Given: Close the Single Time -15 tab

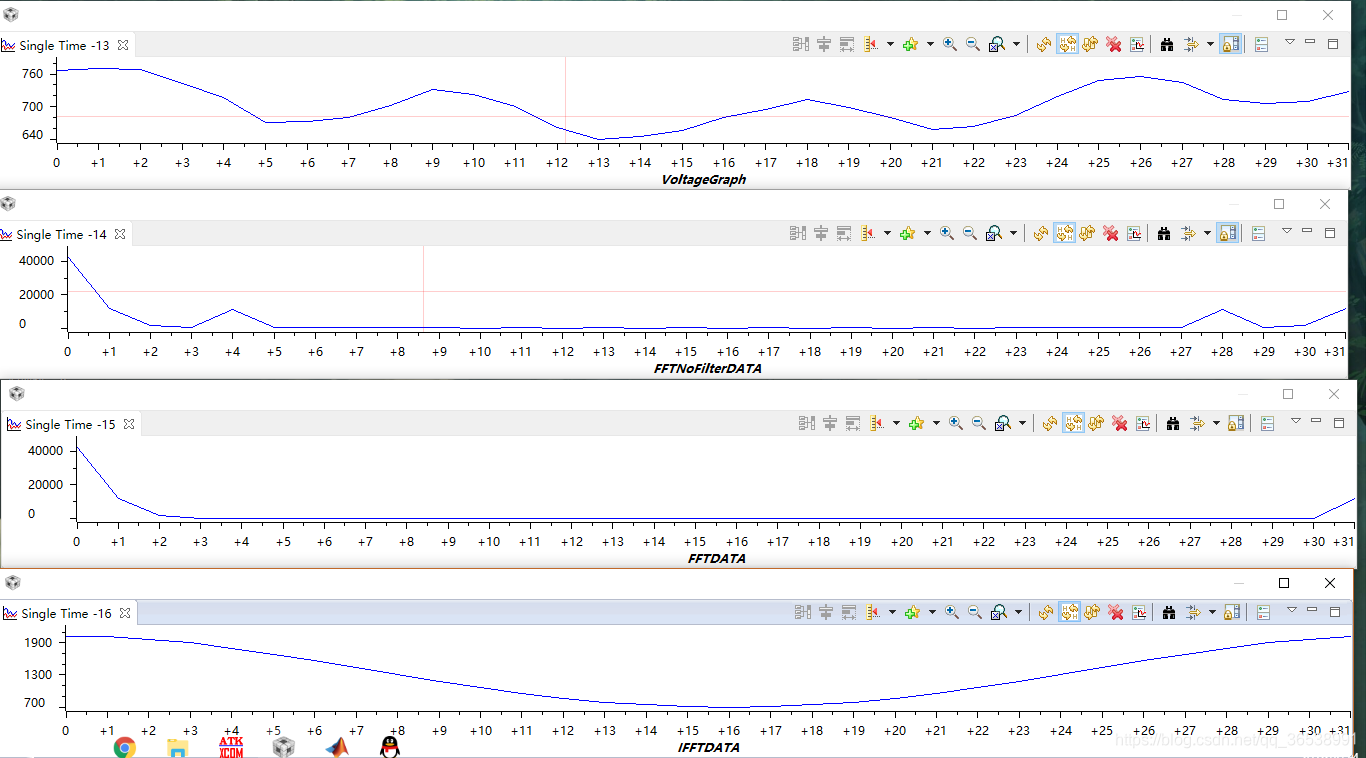Looking at the screenshot, I should pyautogui.click(x=129, y=424).
